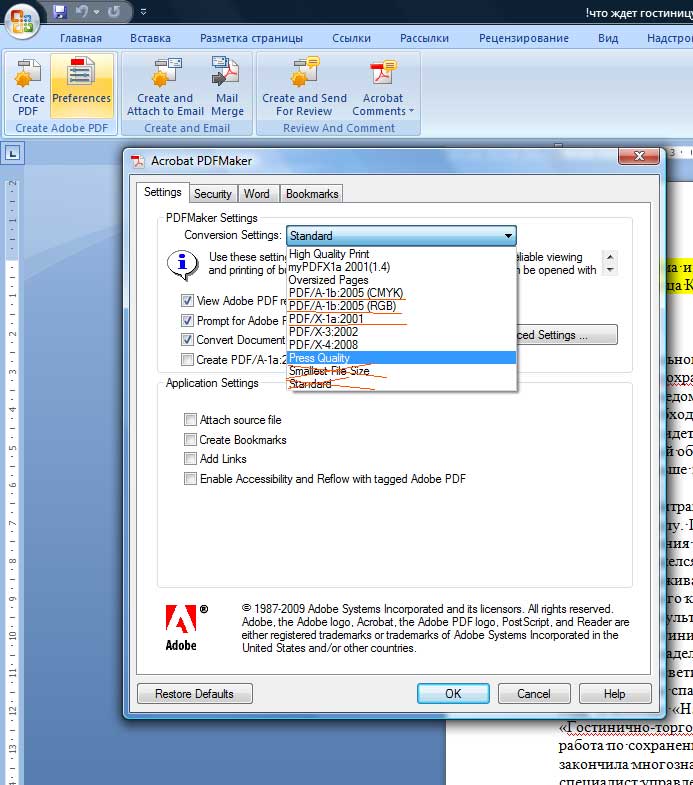Select PDF/A-1b:2005 (CMYK) option
This screenshot has width=693, height=785.
(402, 293)
